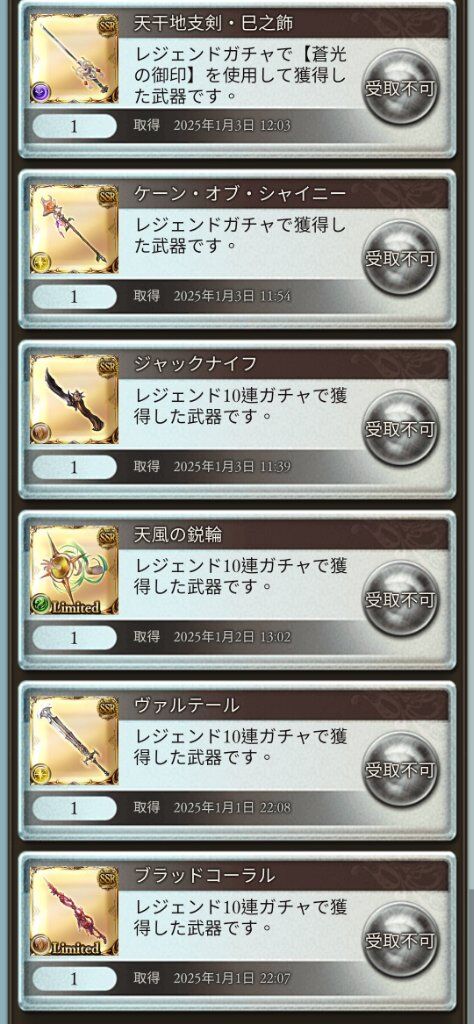Tap the dark element badge on 天干地支剣 icon
The width and height of the screenshot is (474, 1024).
(x=40, y=93)
